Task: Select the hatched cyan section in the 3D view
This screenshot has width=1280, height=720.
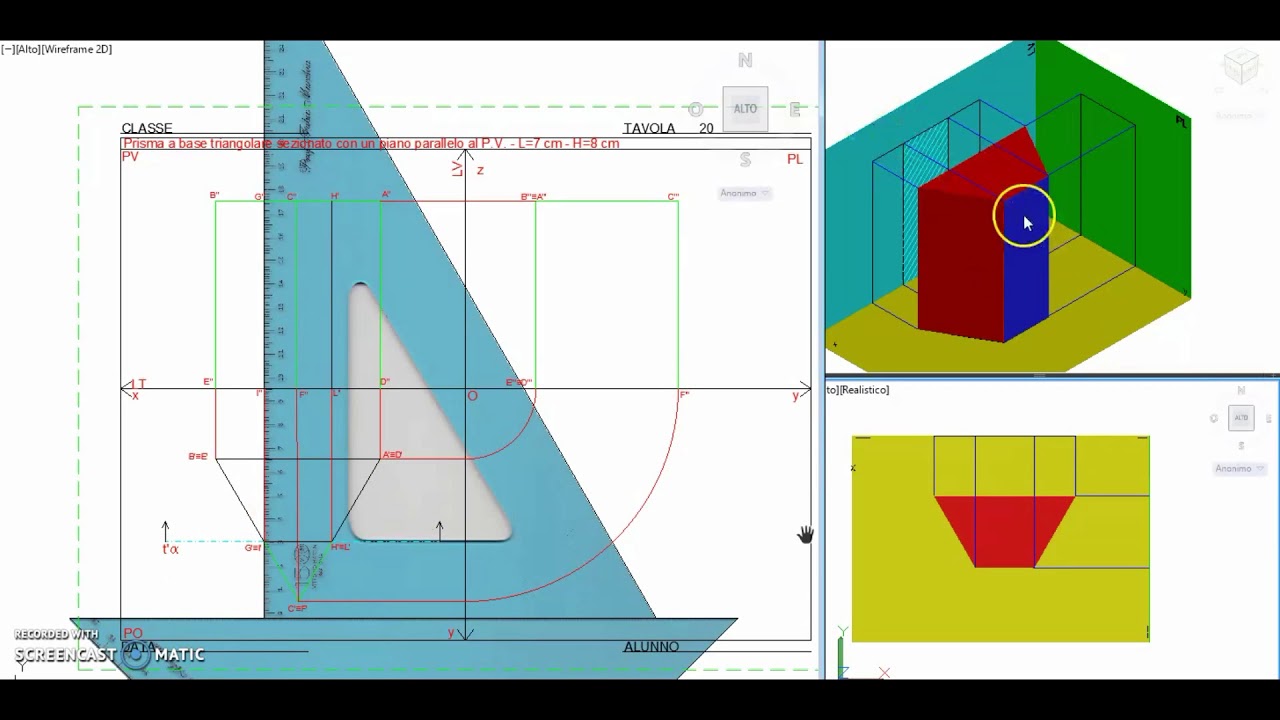Action: [925, 200]
